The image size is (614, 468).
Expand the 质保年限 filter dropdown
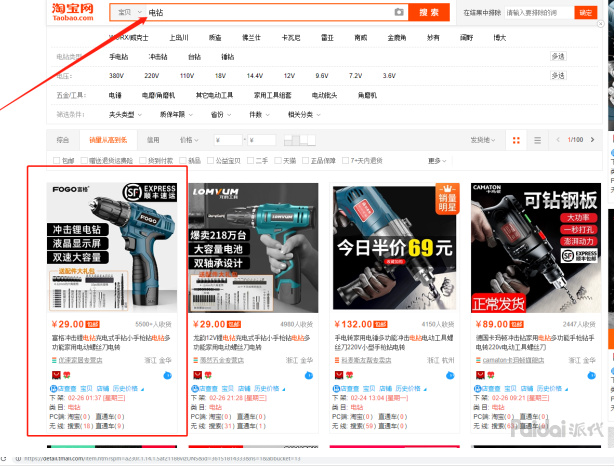coord(176,115)
